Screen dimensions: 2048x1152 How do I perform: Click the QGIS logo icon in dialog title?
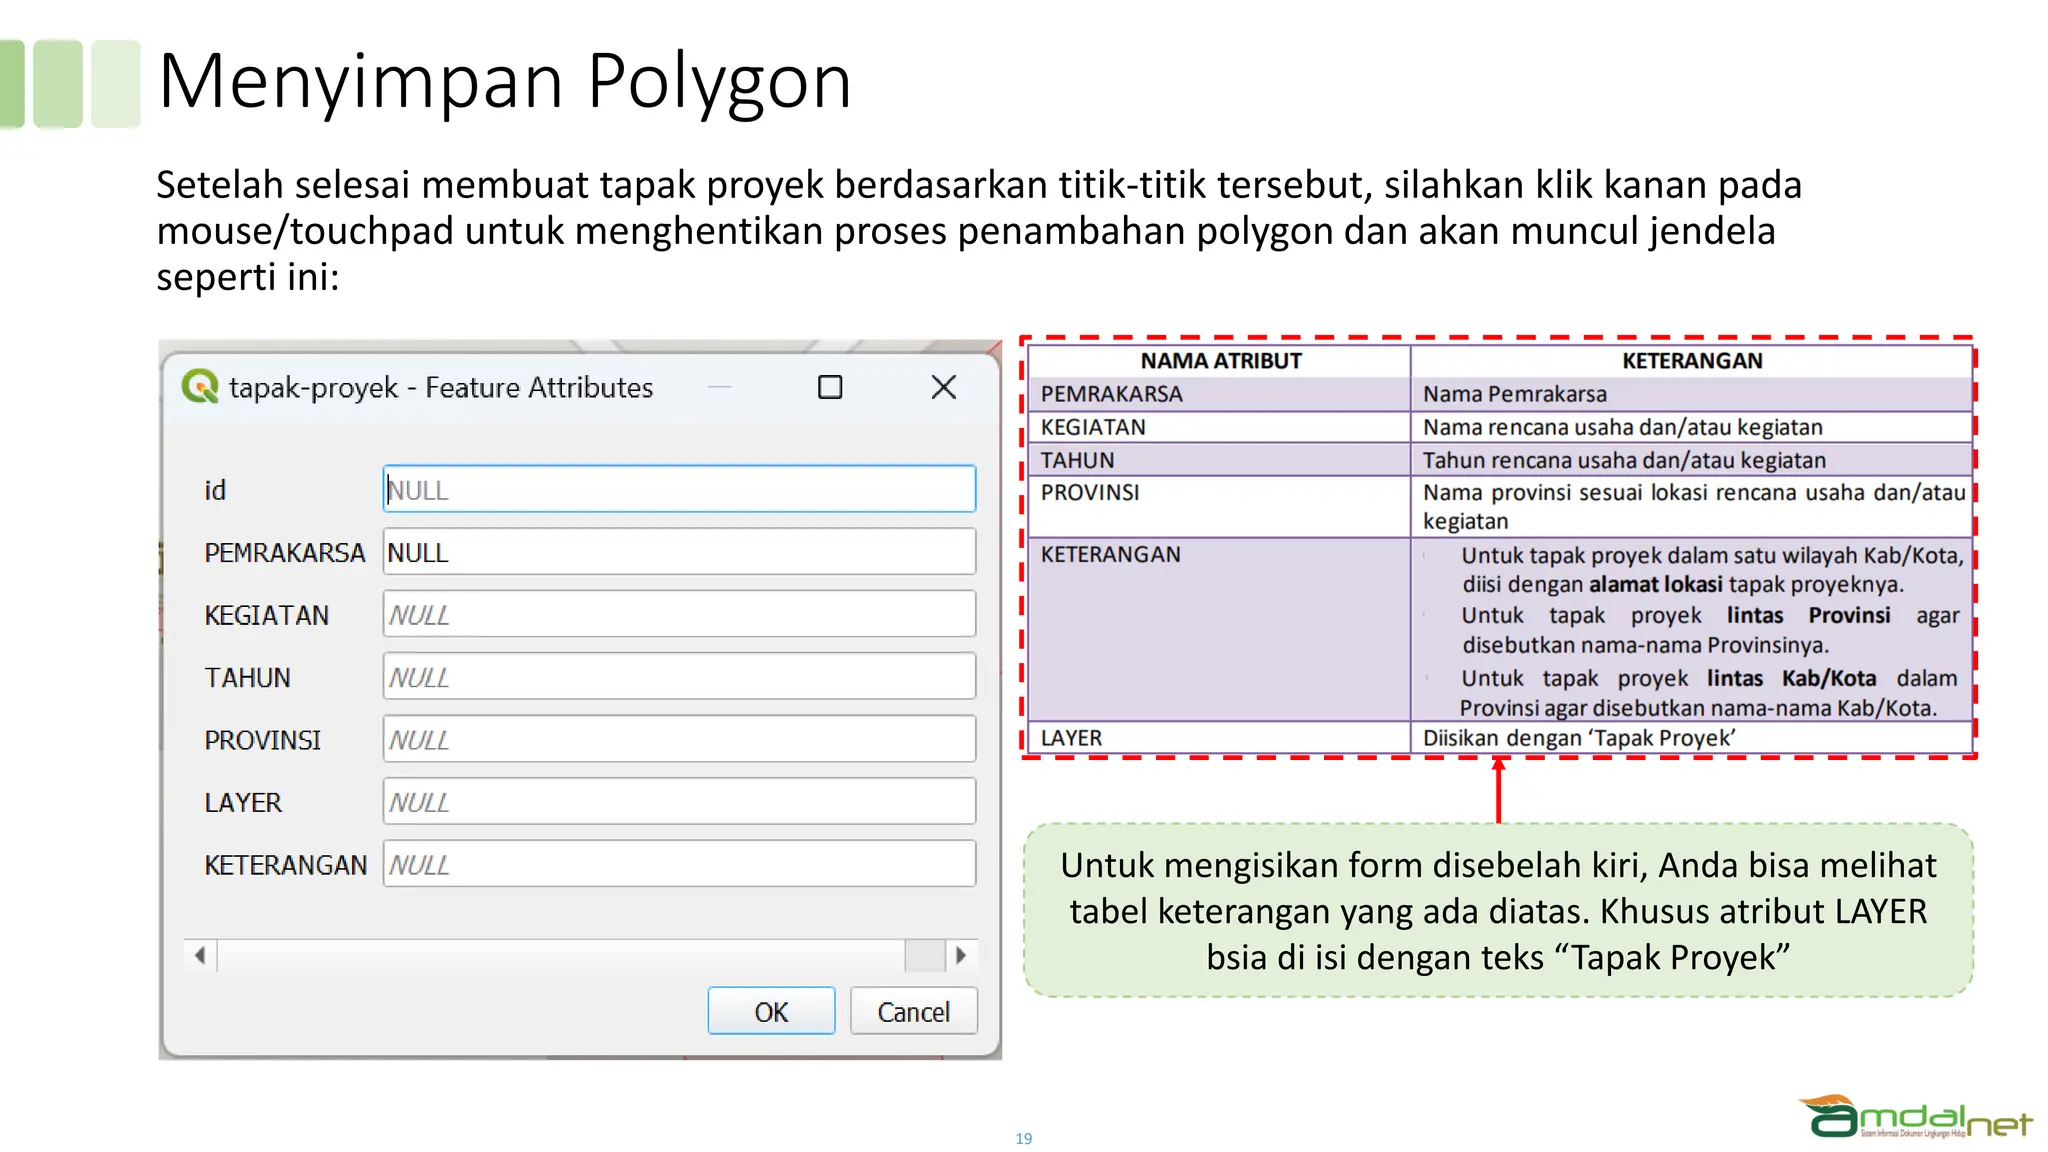pyautogui.click(x=200, y=387)
